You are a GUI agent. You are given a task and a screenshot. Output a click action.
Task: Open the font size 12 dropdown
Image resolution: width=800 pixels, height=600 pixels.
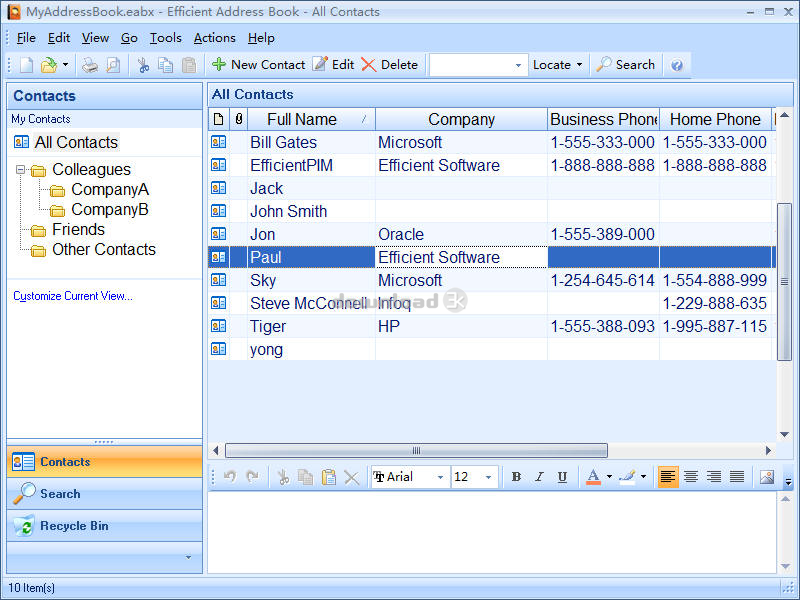click(x=488, y=477)
